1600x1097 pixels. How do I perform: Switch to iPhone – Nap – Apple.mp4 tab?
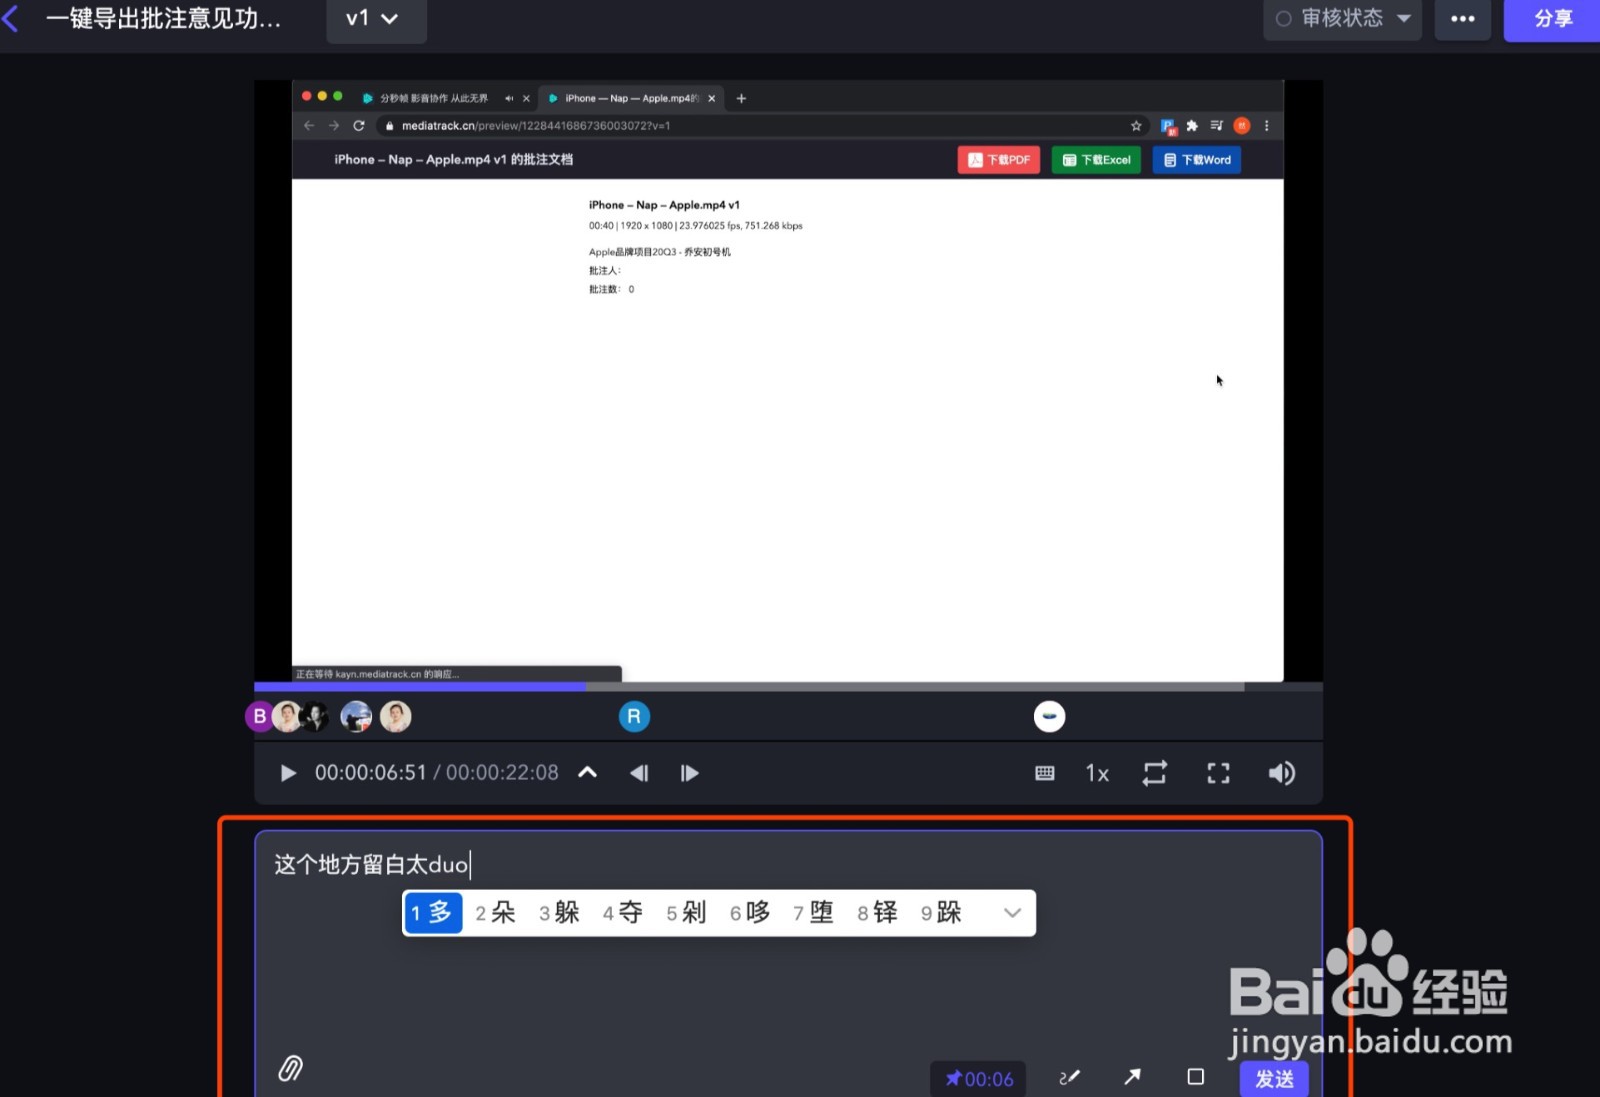pyautogui.click(x=630, y=98)
